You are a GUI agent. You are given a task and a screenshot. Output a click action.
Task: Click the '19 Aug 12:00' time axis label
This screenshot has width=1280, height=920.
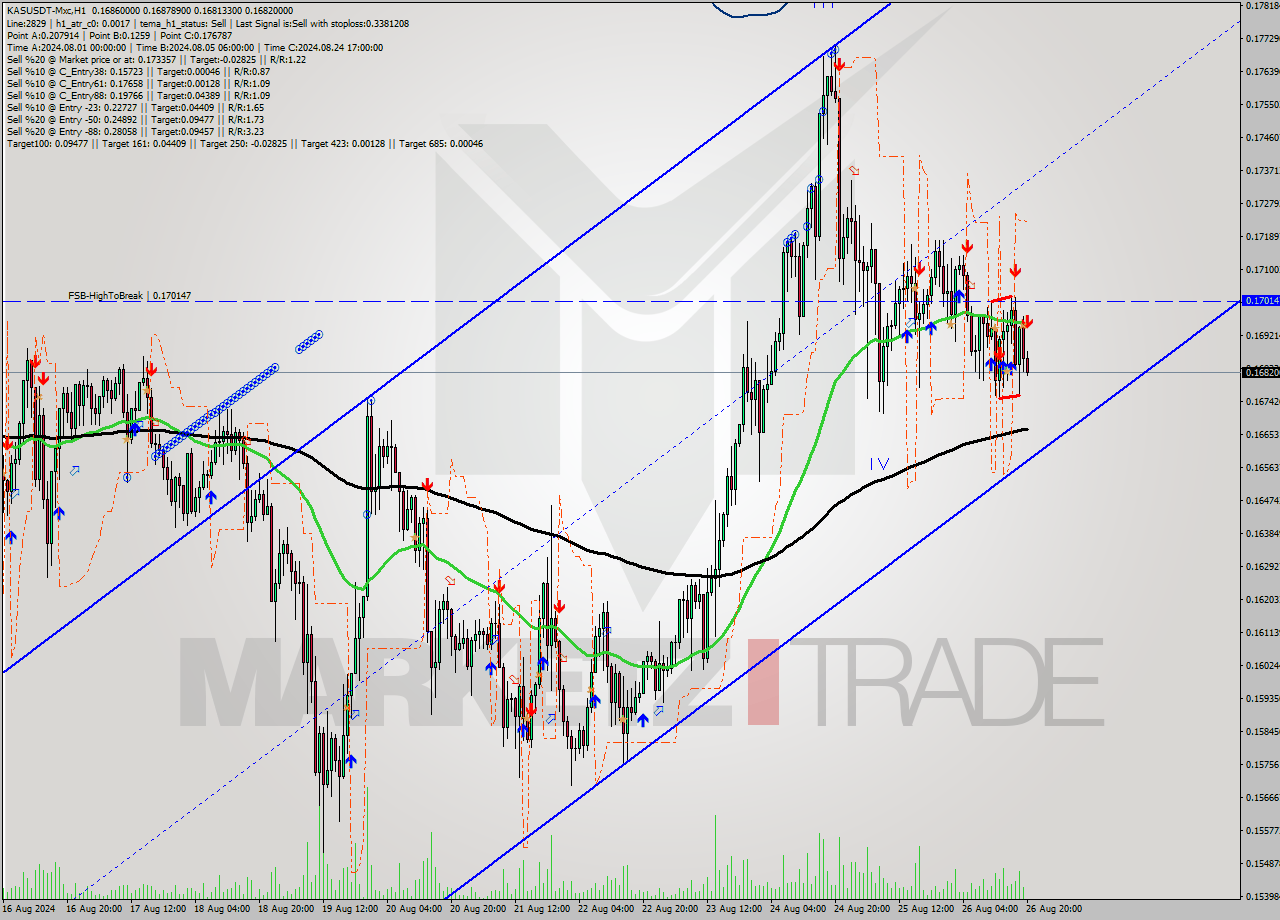click(x=350, y=909)
